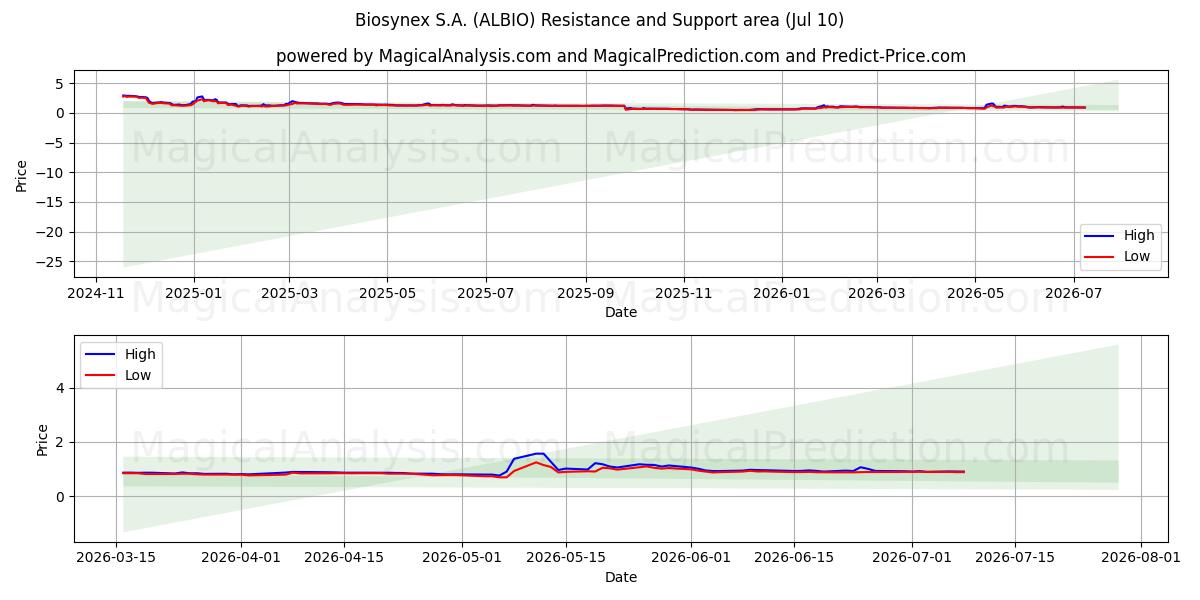
Task: Click the bottom chart x-axis label '2026-03-15'
Action: [117, 559]
